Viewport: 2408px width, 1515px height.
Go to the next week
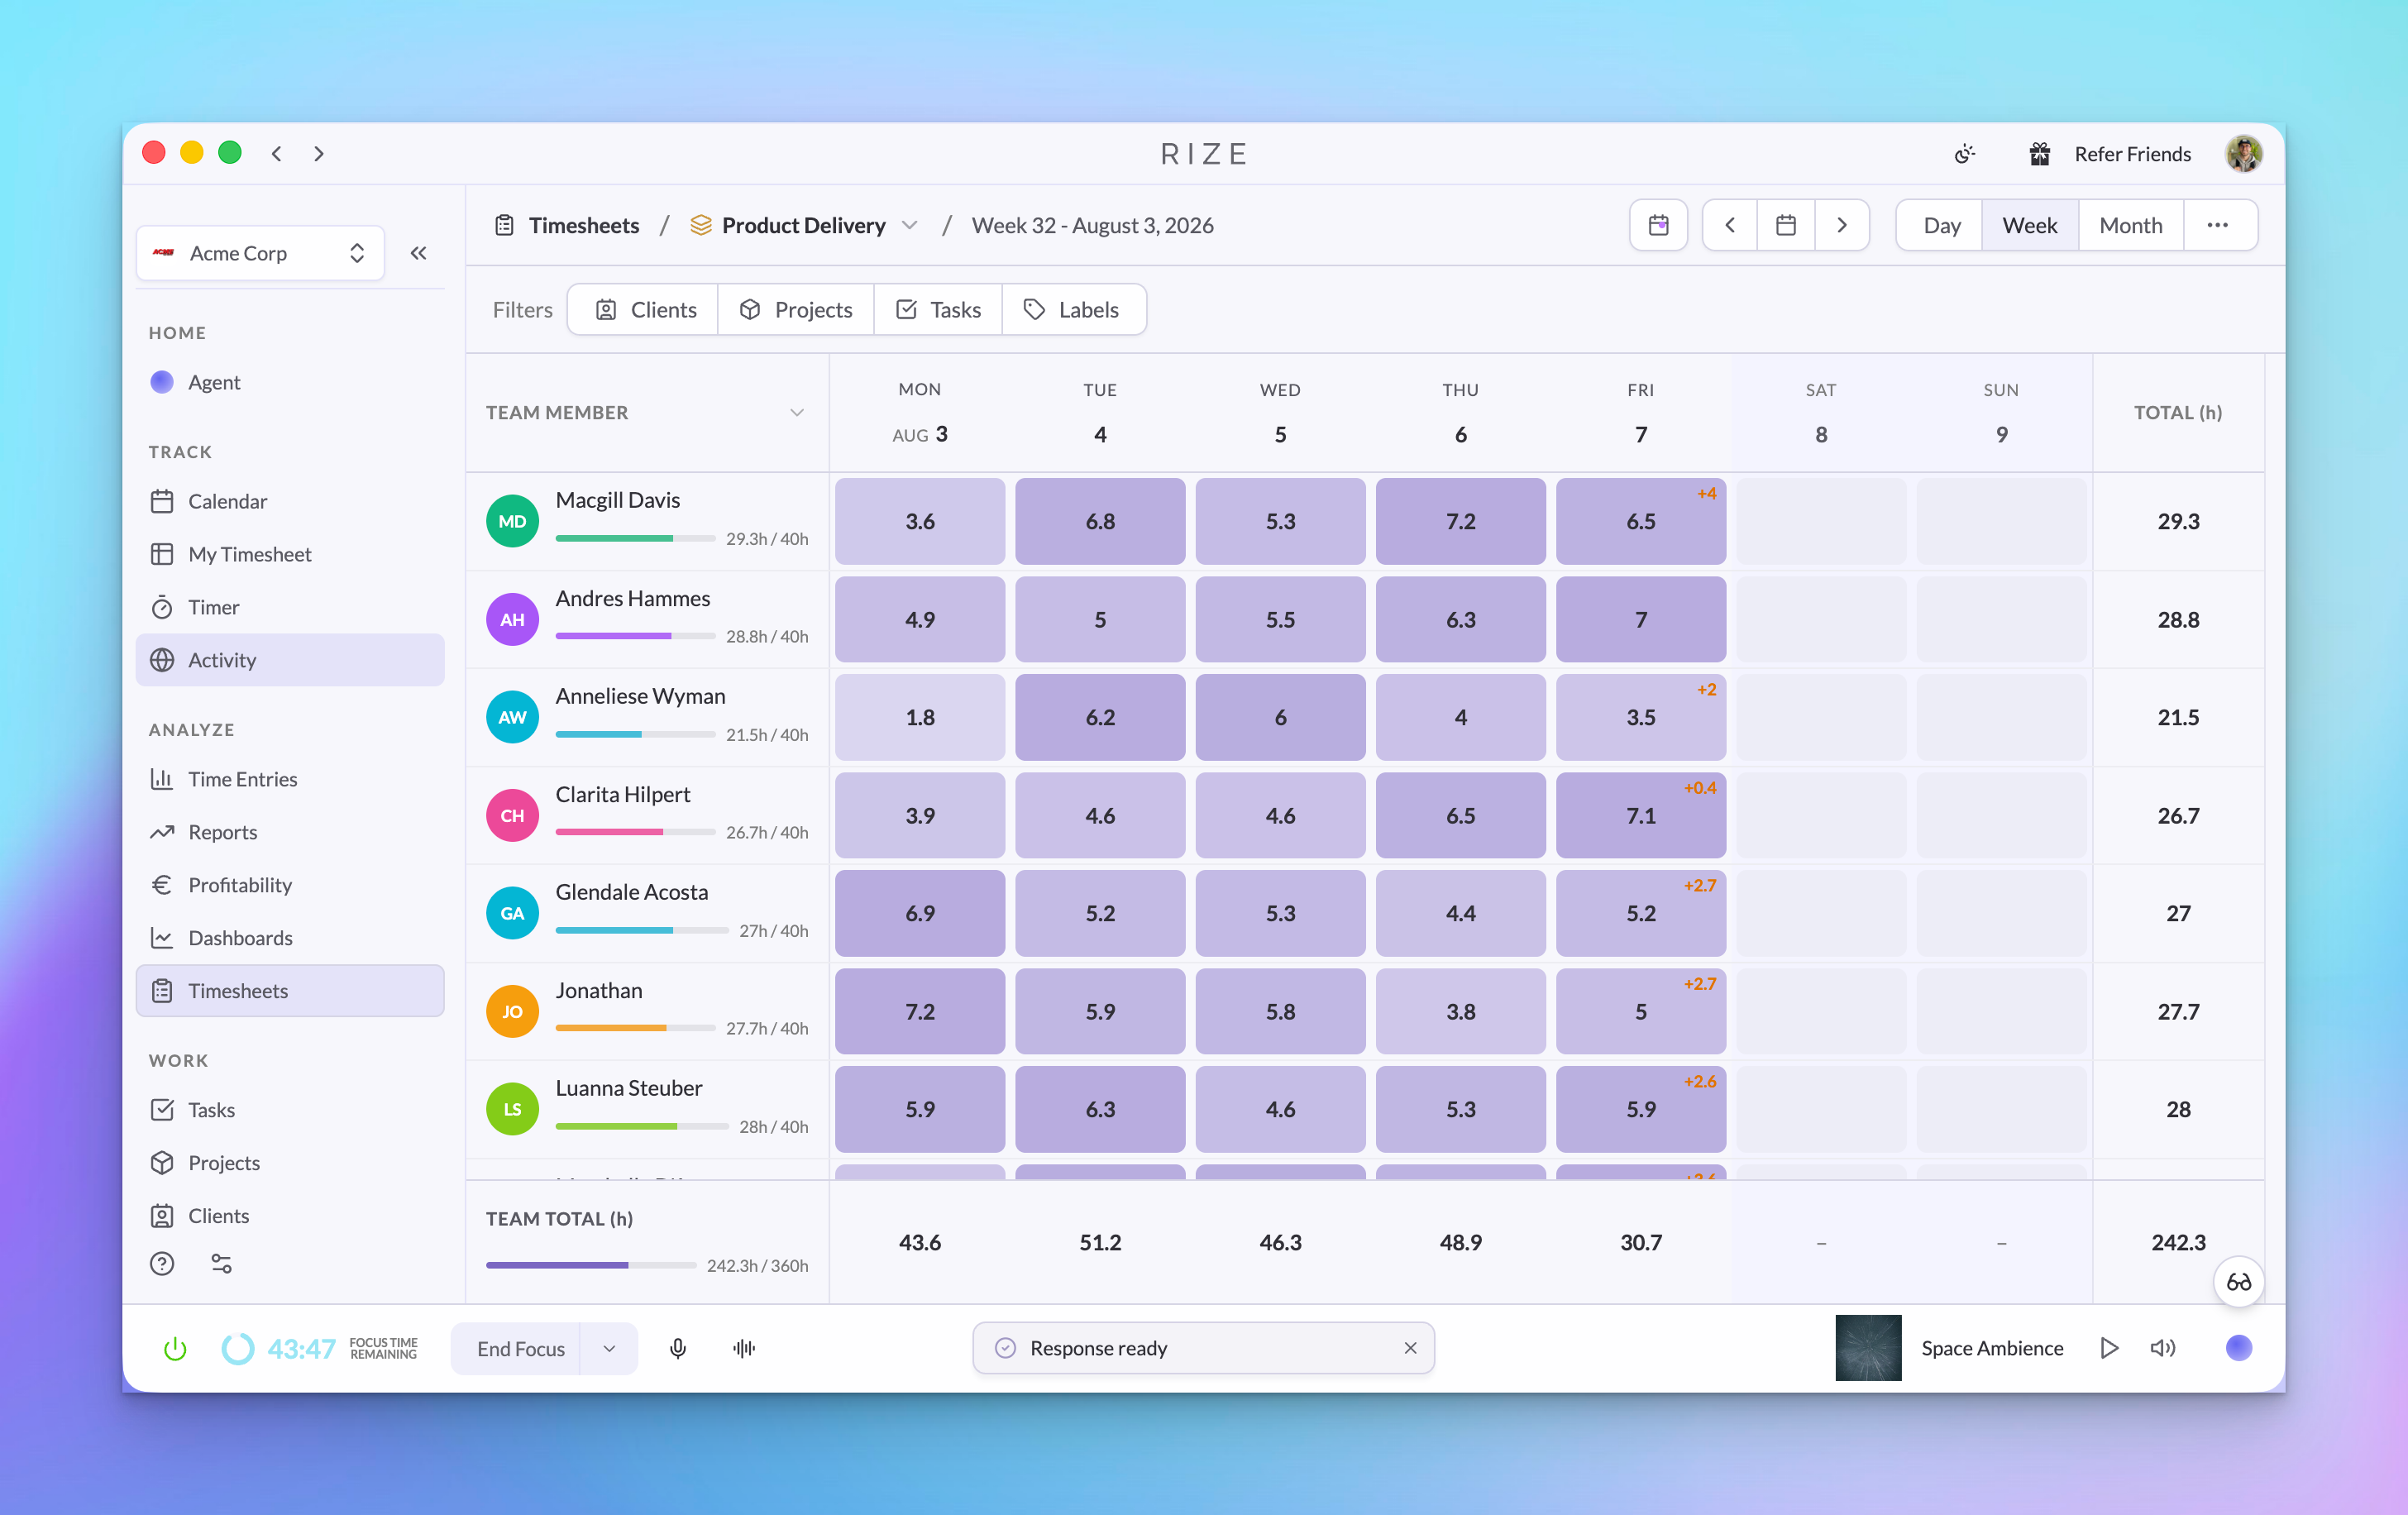1842,225
